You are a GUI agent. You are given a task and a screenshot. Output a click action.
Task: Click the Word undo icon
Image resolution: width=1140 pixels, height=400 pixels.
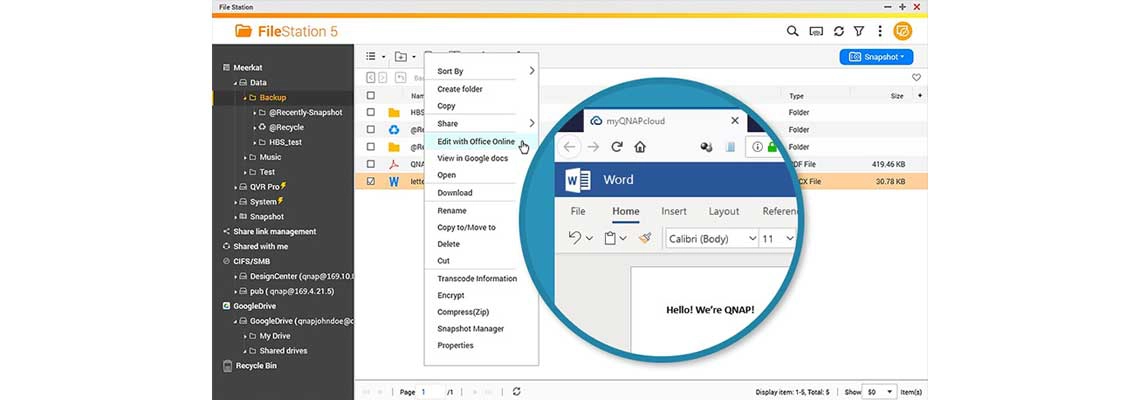point(575,238)
